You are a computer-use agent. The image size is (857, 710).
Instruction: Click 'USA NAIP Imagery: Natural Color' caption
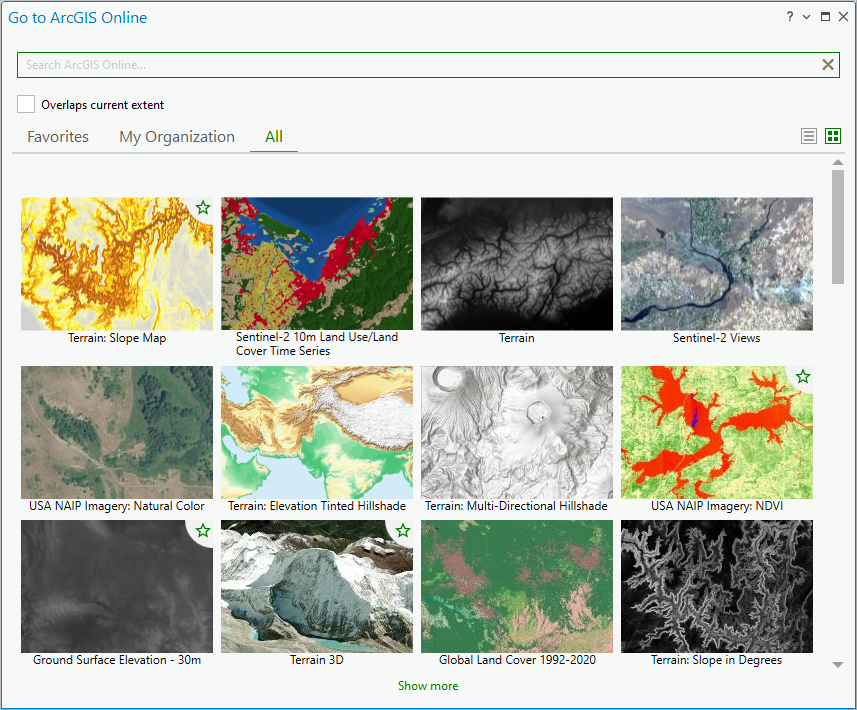click(117, 506)
